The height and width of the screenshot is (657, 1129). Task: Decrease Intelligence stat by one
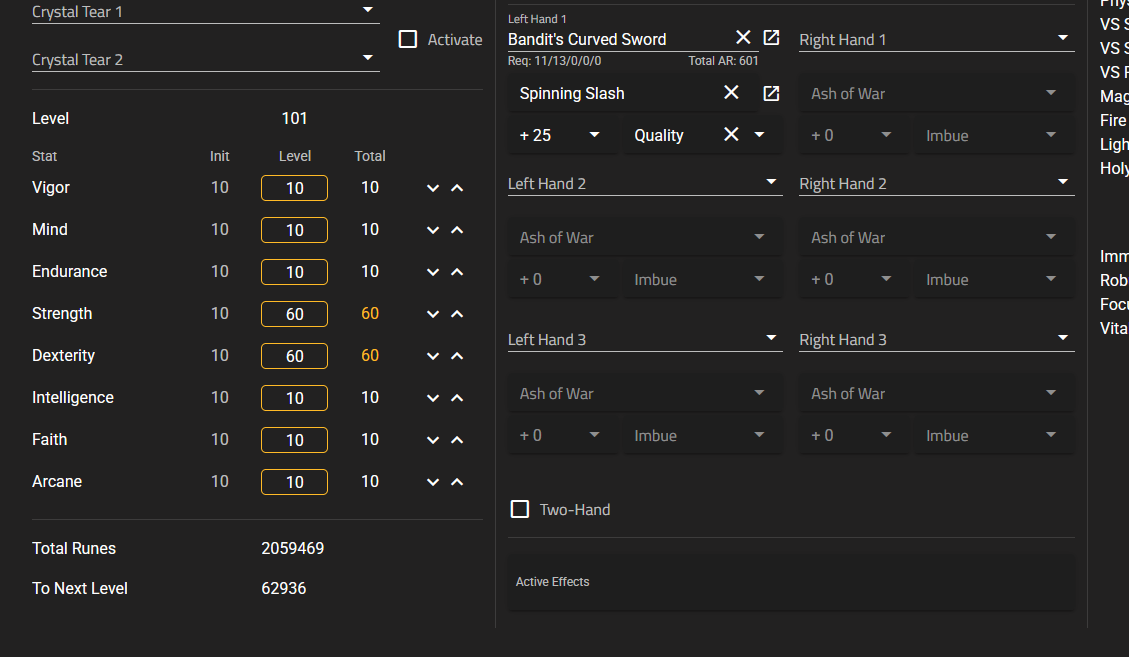[x=433, y=398]
